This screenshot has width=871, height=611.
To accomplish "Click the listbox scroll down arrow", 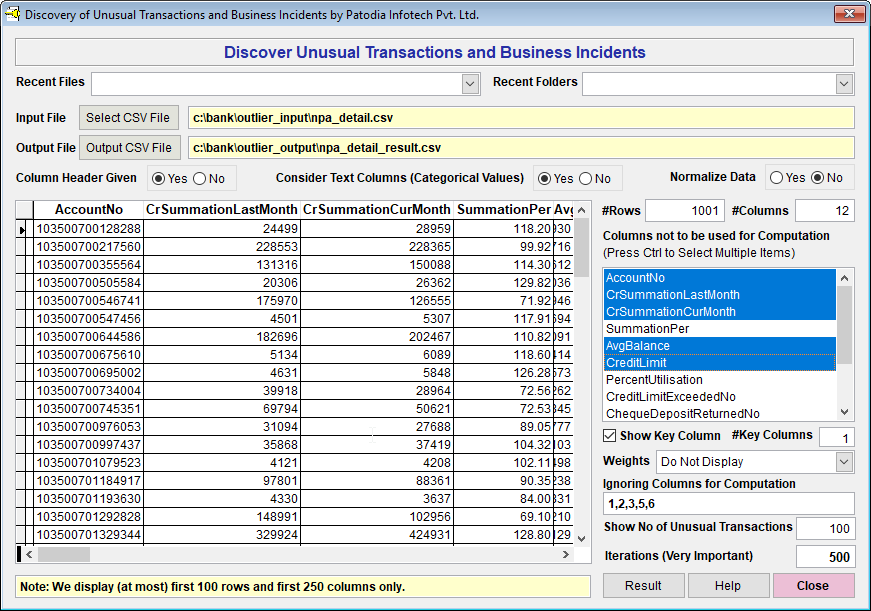I will point(846,412).
